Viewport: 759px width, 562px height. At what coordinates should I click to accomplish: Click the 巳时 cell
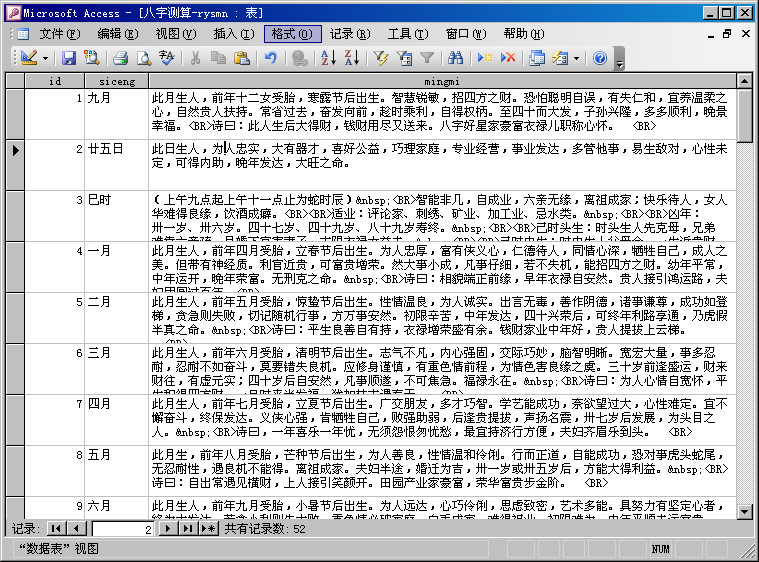pyautogui.click(x=117, y=216)
